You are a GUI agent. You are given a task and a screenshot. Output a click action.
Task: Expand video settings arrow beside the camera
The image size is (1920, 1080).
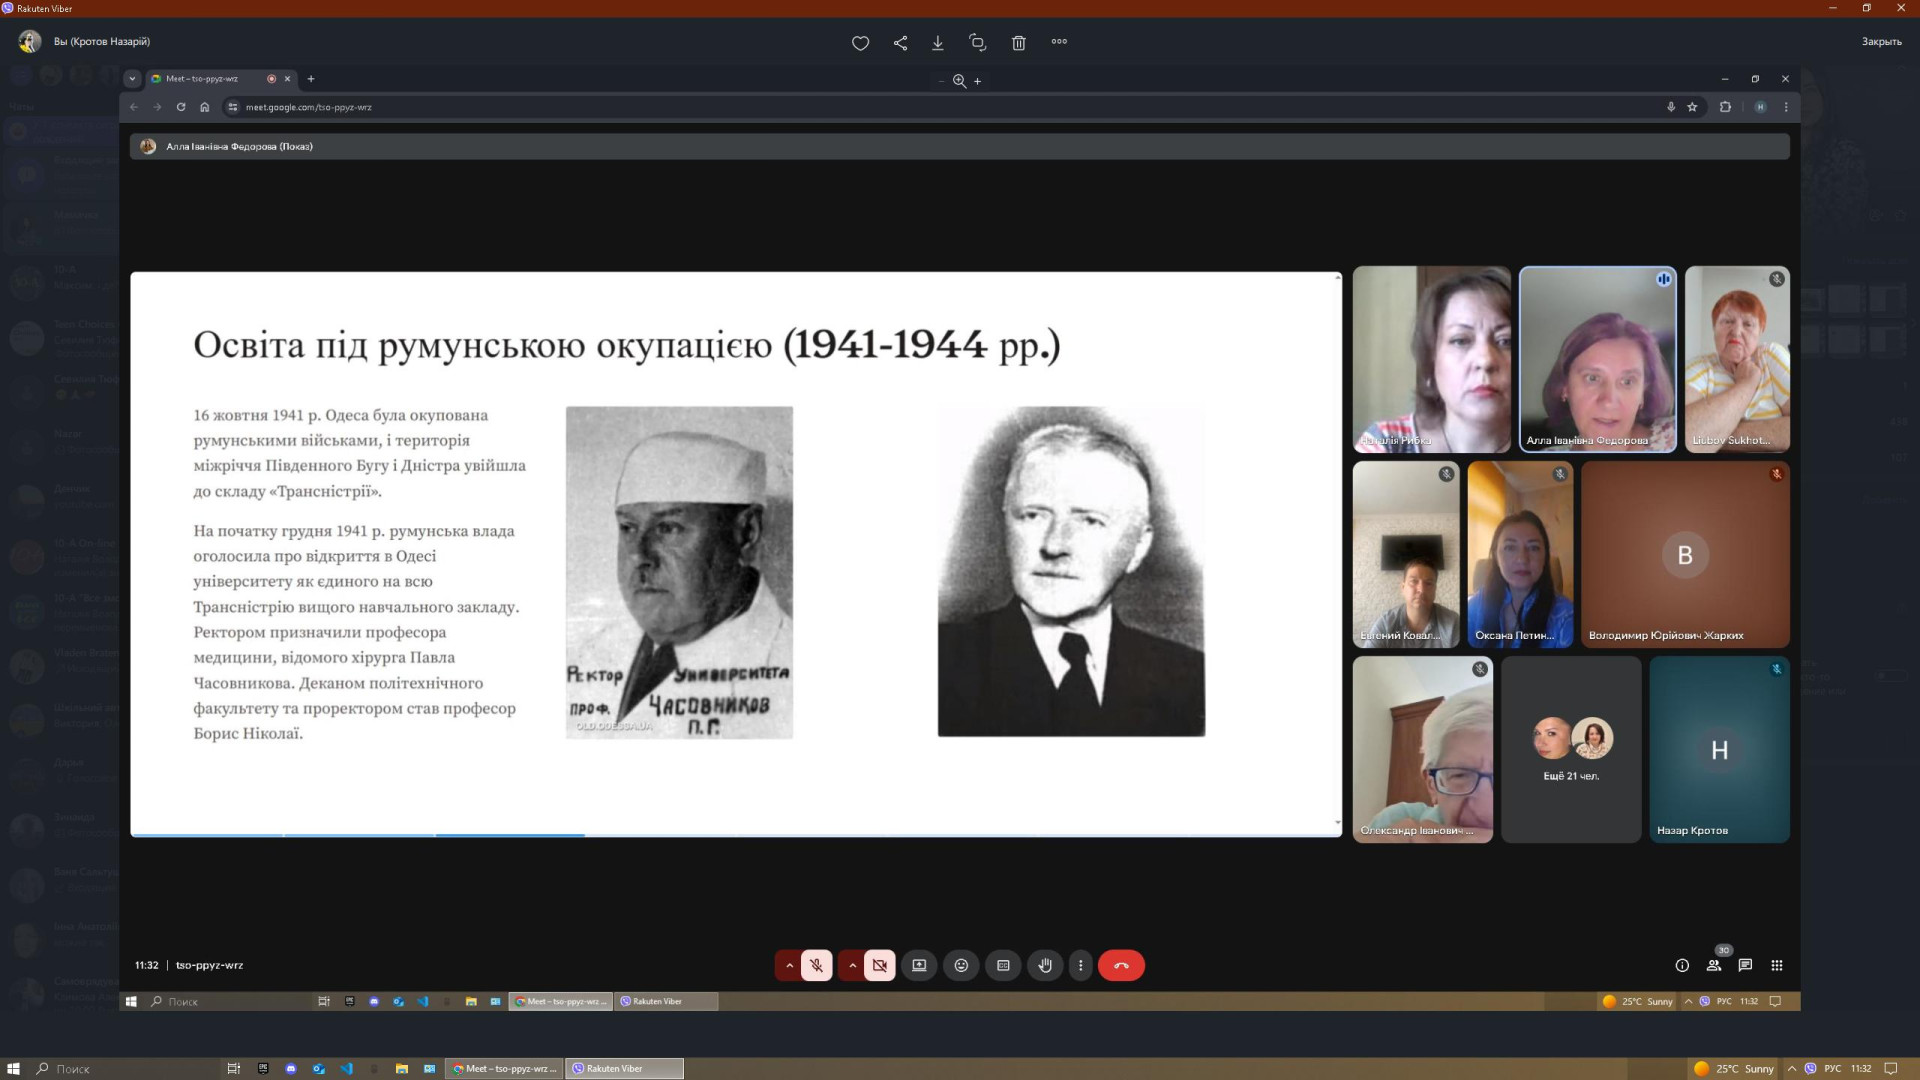tap(852, 965)
